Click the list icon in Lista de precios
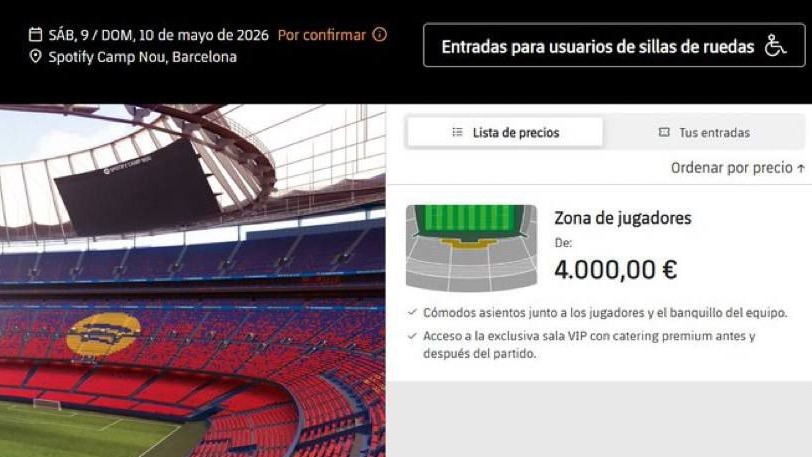This screenshot has height=457, width=812. [x=457, y=132]
